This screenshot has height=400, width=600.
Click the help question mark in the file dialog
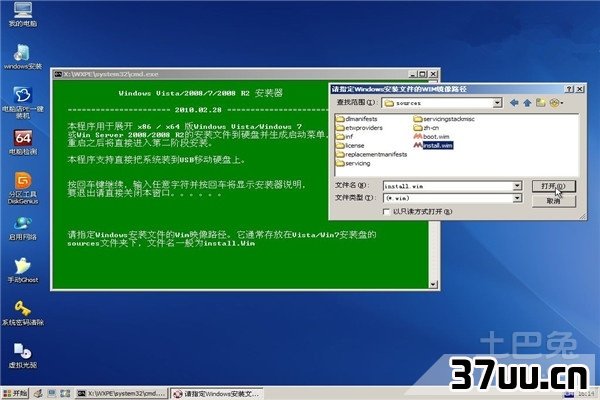[569, 89]
